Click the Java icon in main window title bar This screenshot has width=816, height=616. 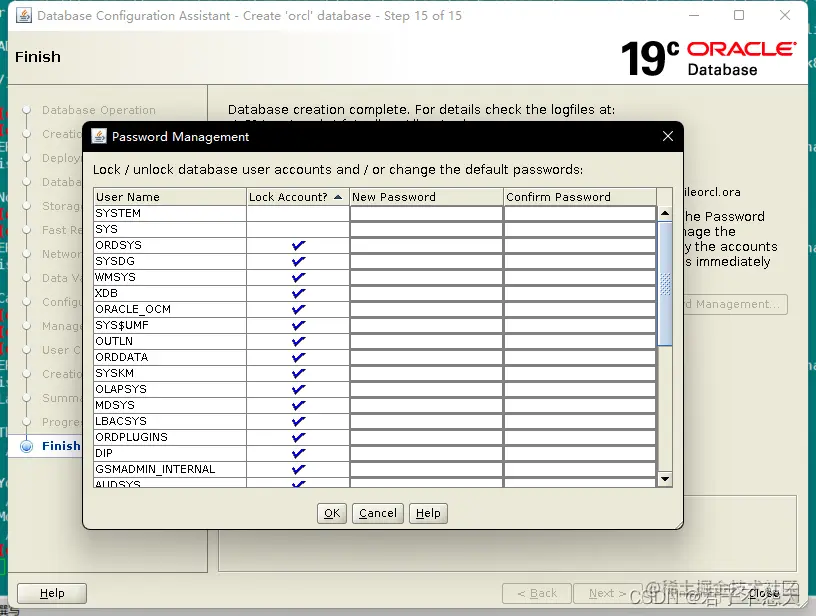[x=23, y=16]
